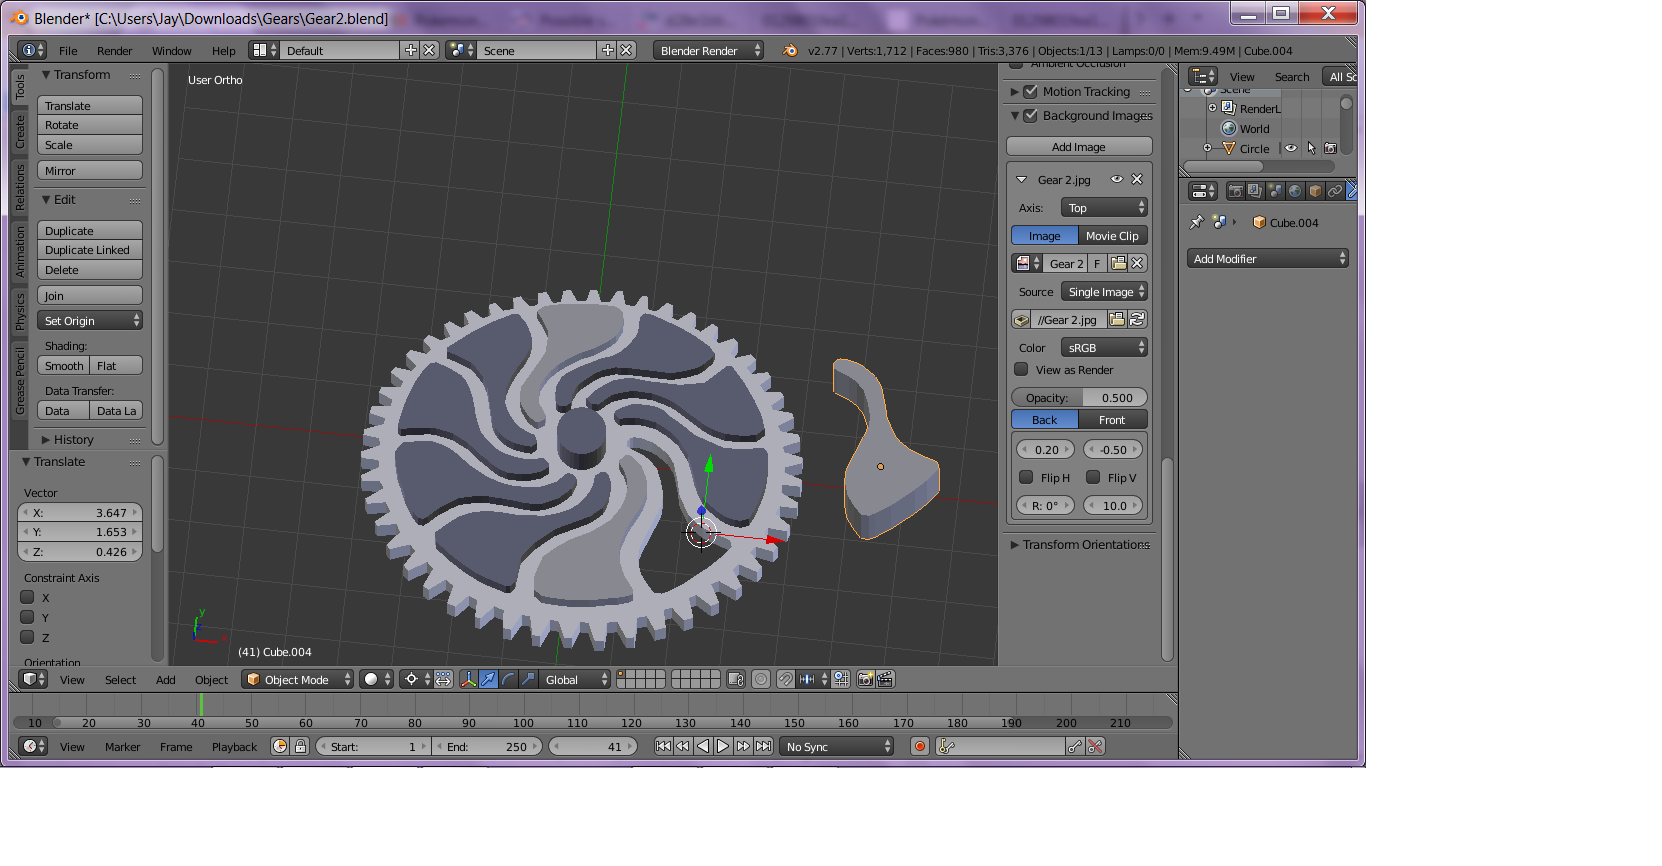Enable Flip V checkbox
This screenshot has width=1662, height=866.
tap(1093, 477)
